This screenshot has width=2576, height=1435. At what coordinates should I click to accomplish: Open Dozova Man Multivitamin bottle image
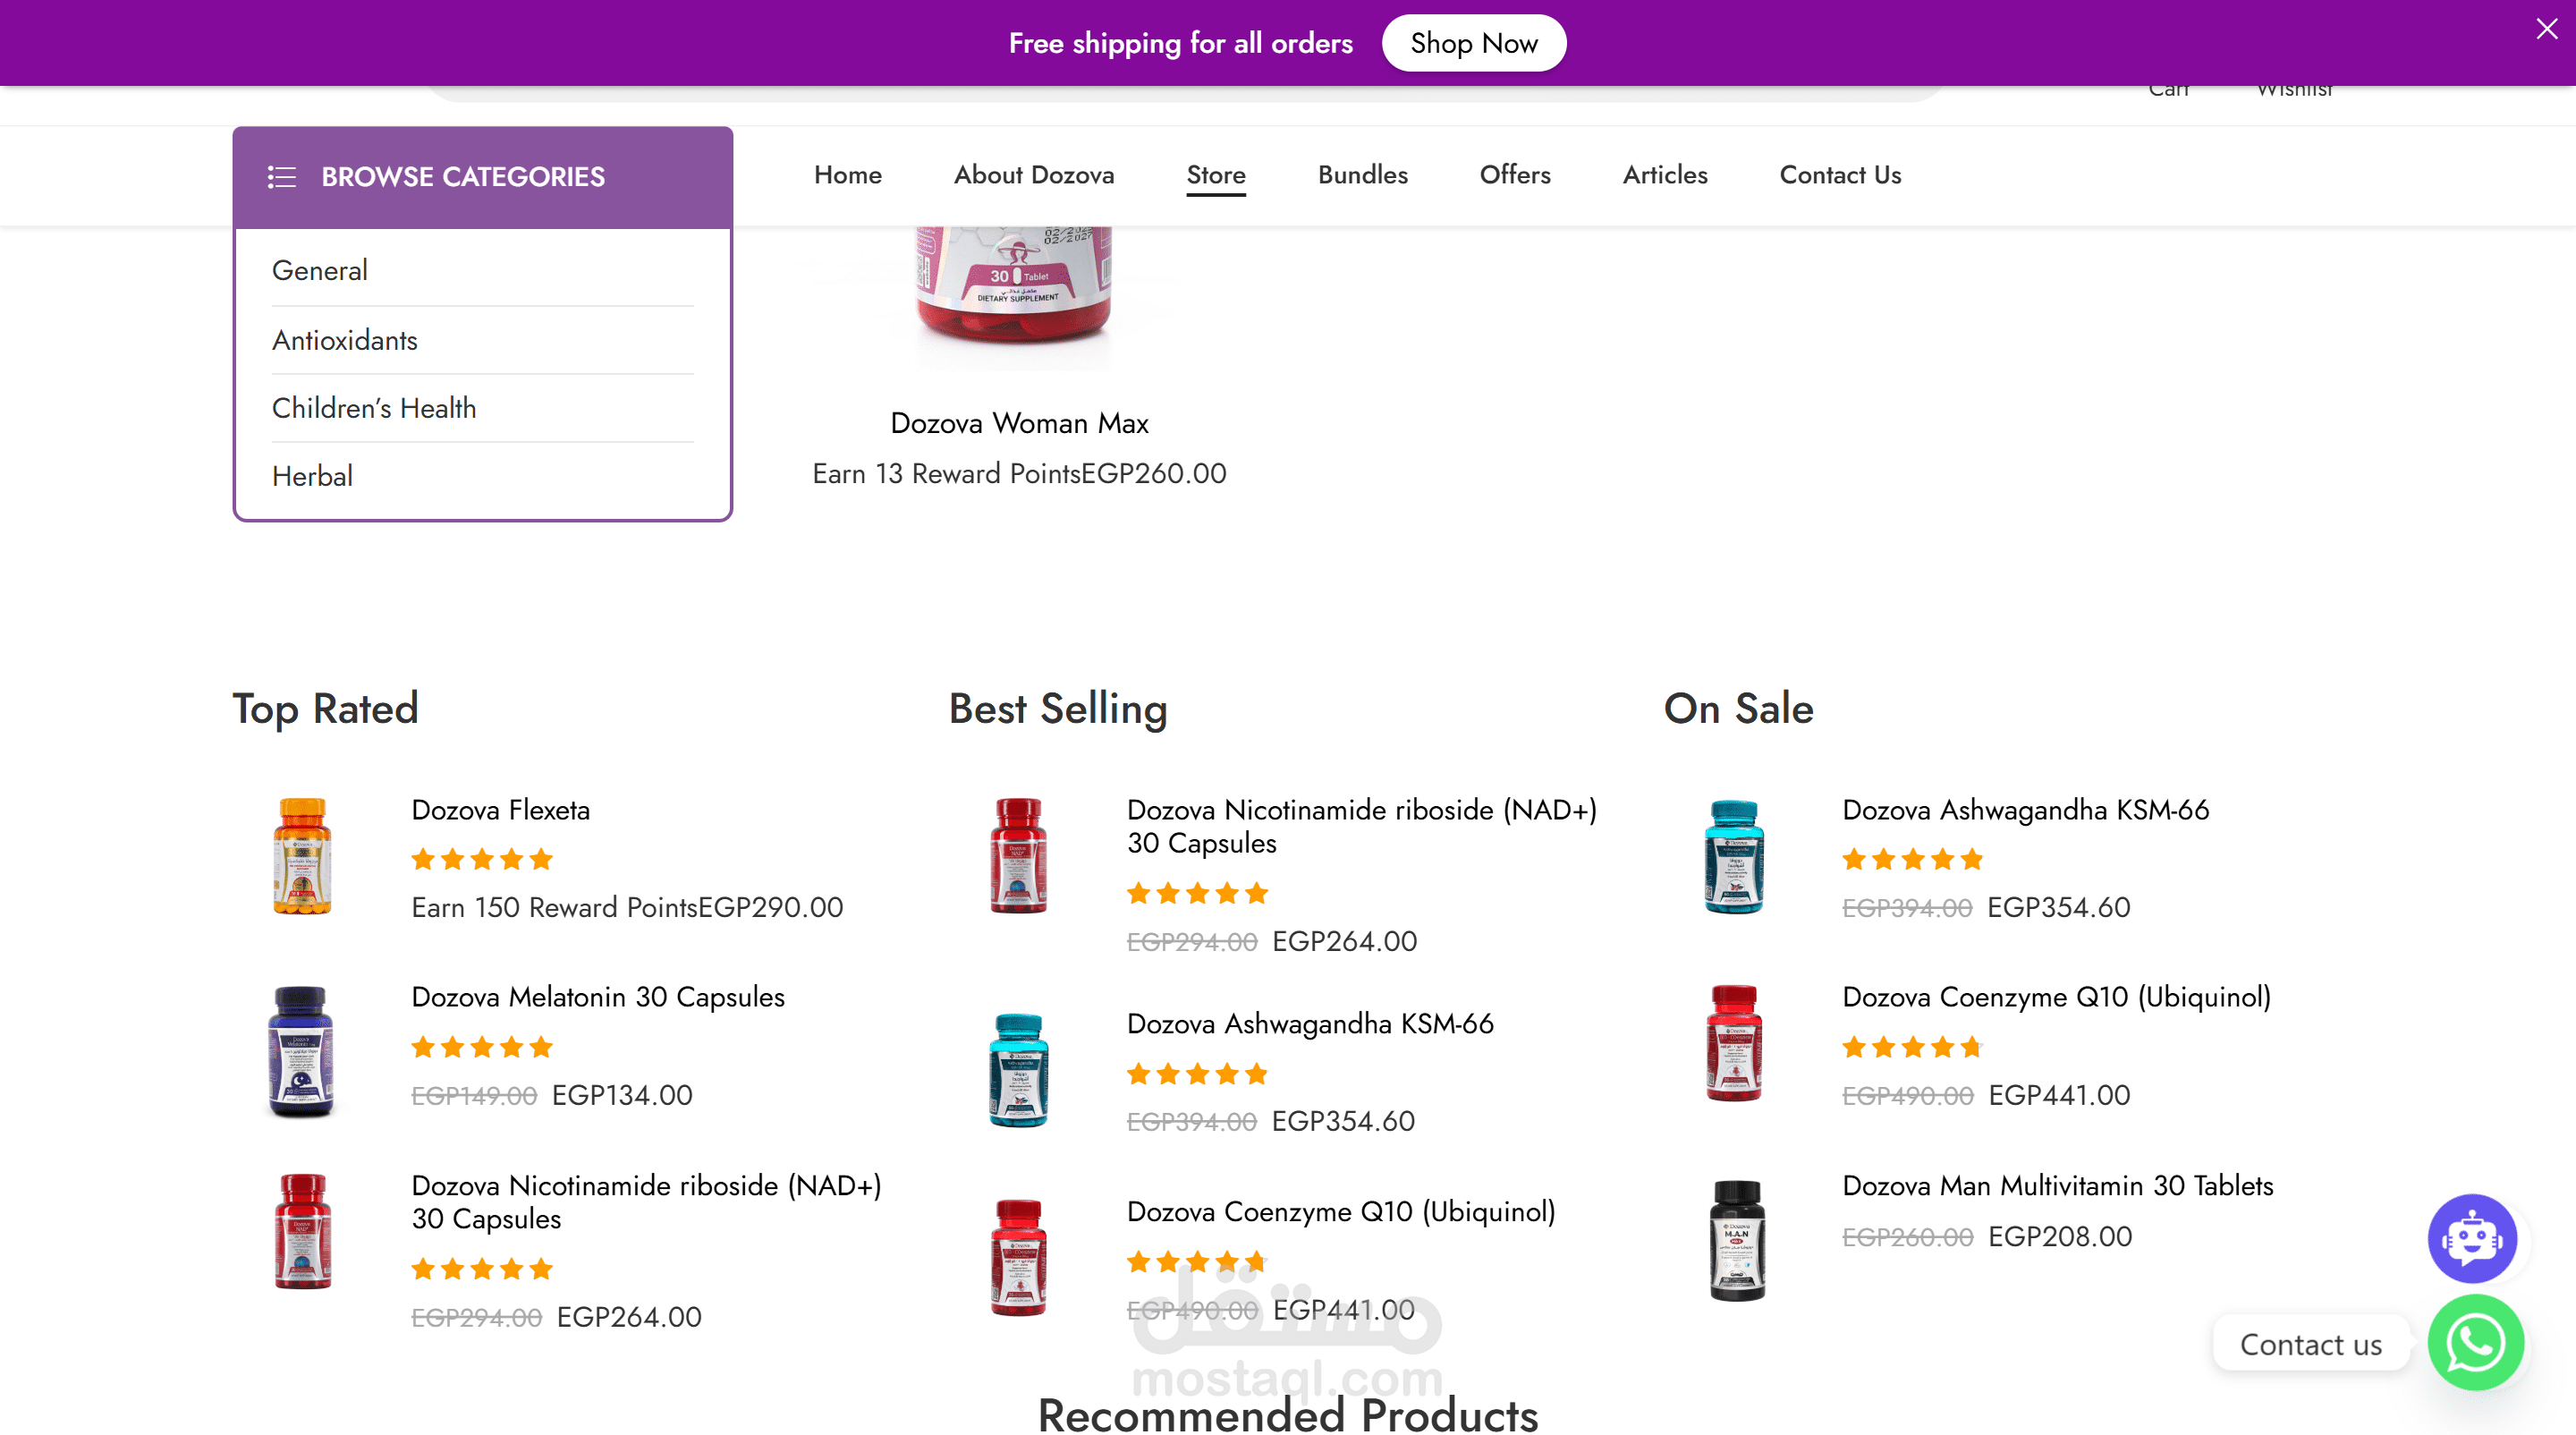(x=1736, y=1239)
